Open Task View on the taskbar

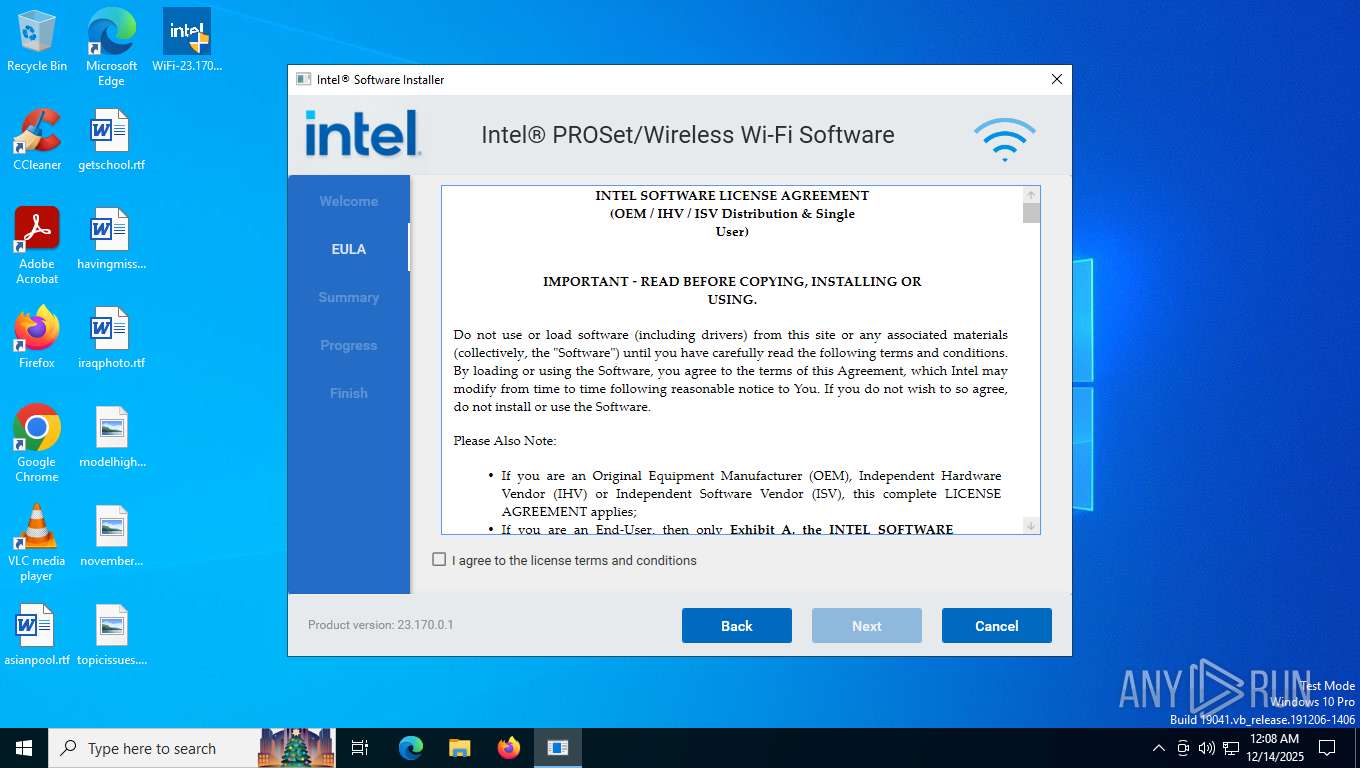coord(360,748)
